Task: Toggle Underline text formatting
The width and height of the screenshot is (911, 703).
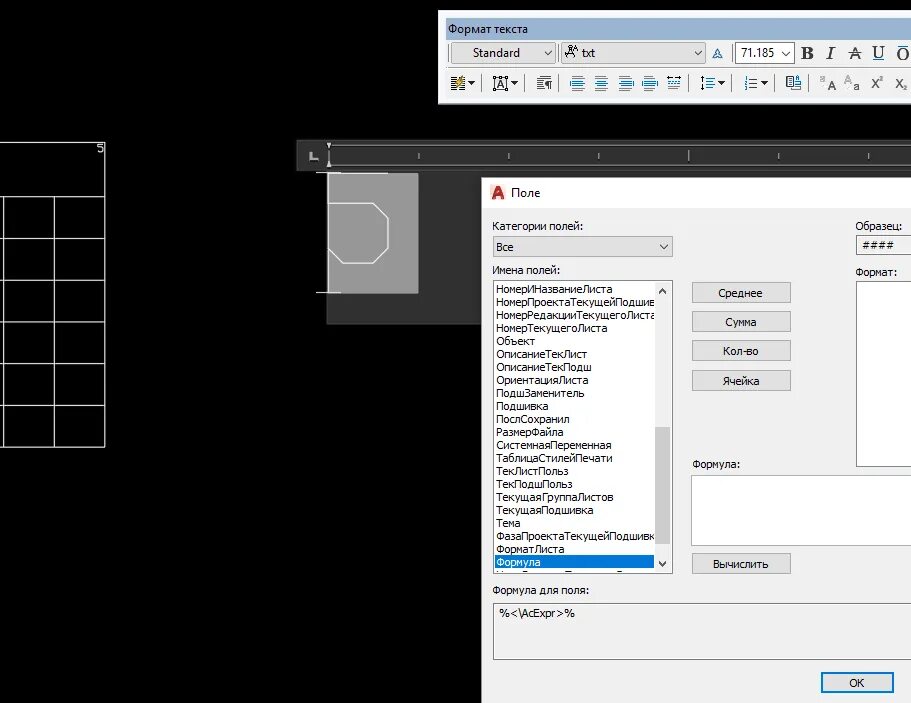Action: click(878, 53)
